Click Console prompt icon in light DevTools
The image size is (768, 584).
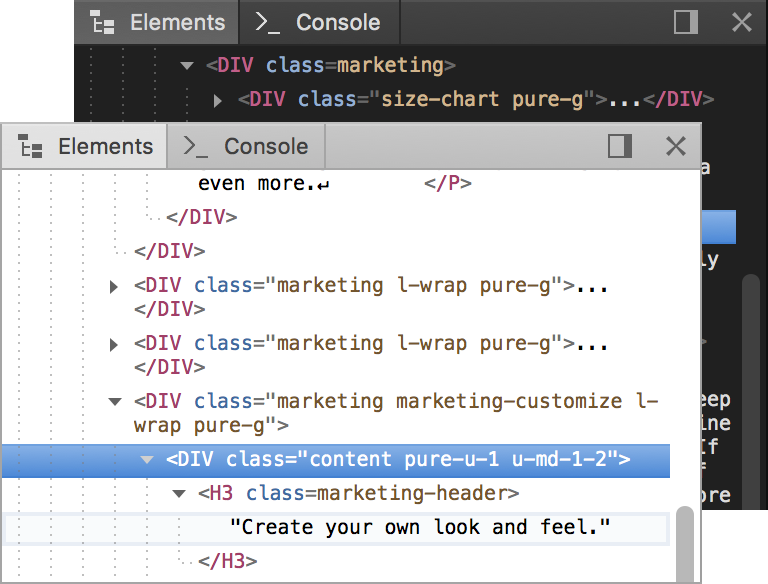tap(195, 146)
